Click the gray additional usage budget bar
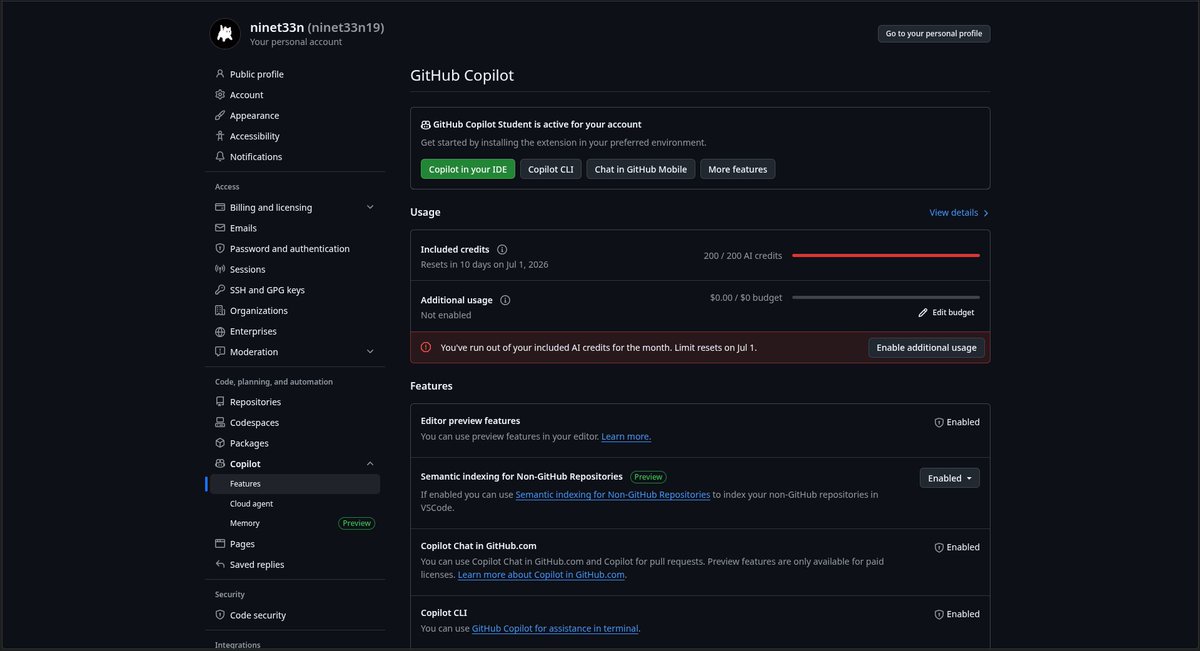This screenshot has height=651, width=1200. tap(886, 297)
